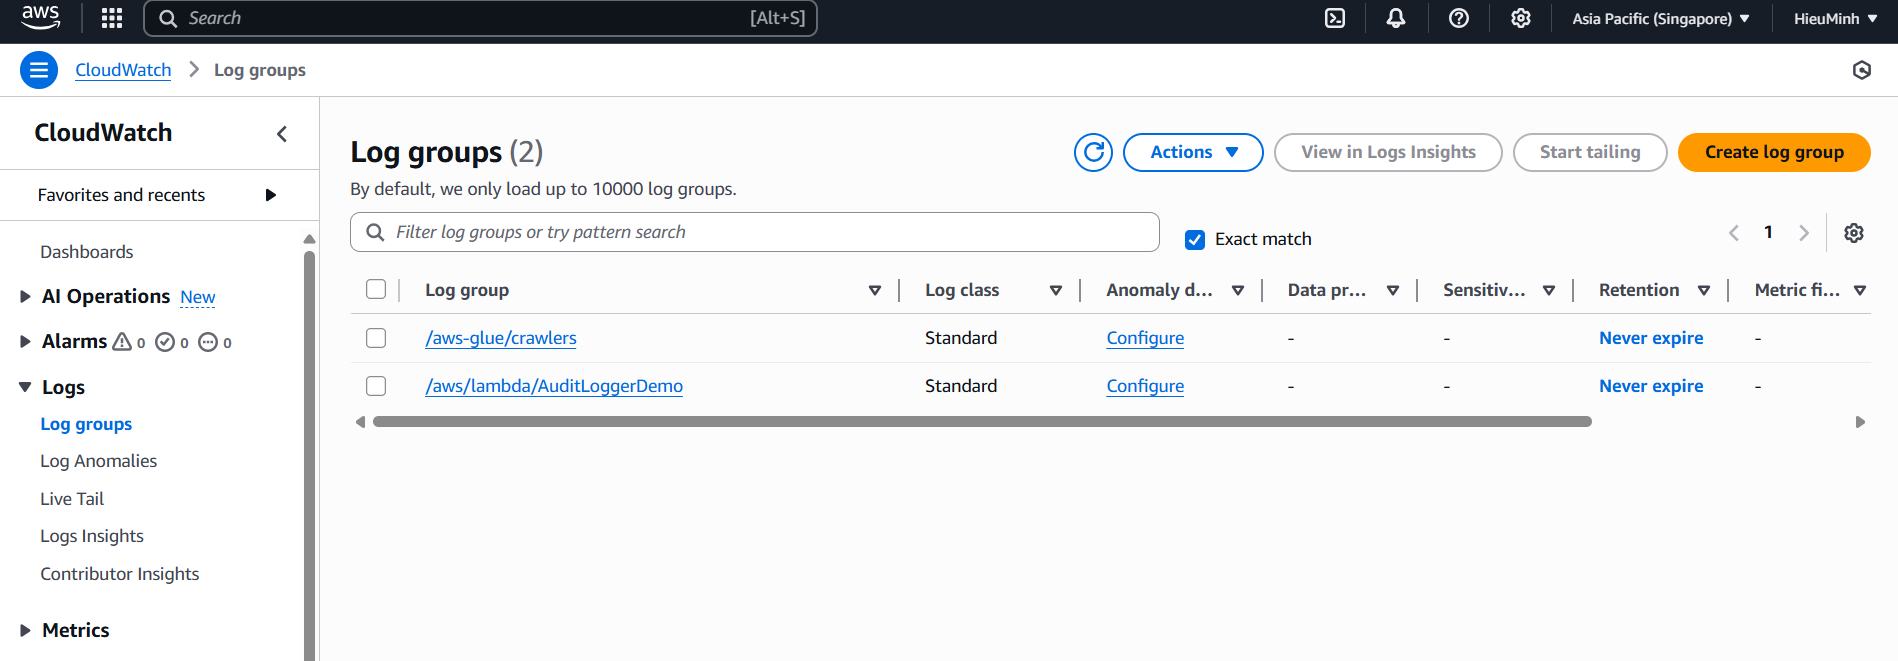Select Log groups in sidebar
Screen dimensions: 1898x661
click(x=86, y=424)
